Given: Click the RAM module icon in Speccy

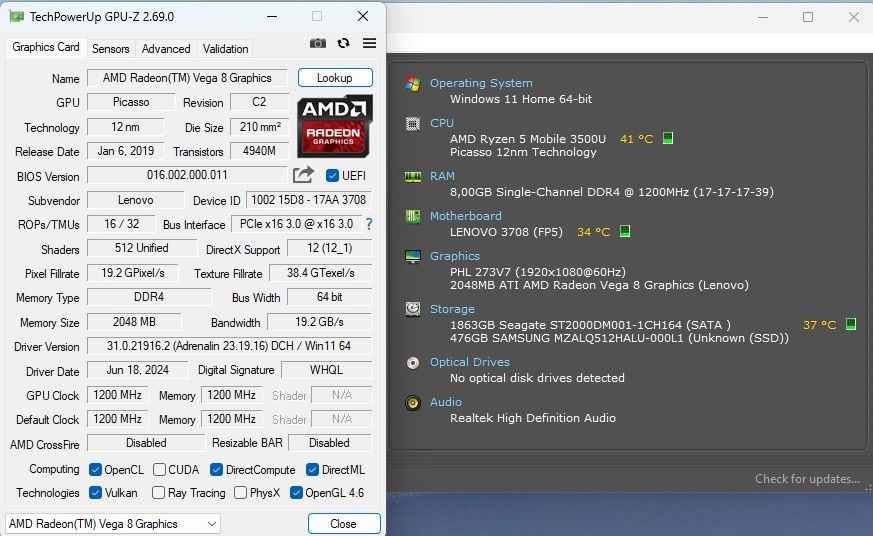Looking at the screenshot, I should [x=413, y=177].
